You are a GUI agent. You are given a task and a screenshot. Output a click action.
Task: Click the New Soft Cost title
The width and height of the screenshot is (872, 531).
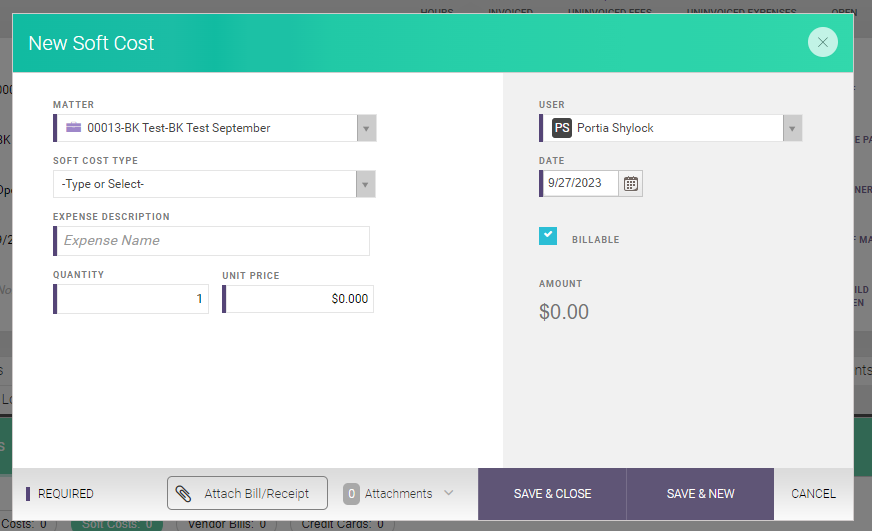point(91,43)
